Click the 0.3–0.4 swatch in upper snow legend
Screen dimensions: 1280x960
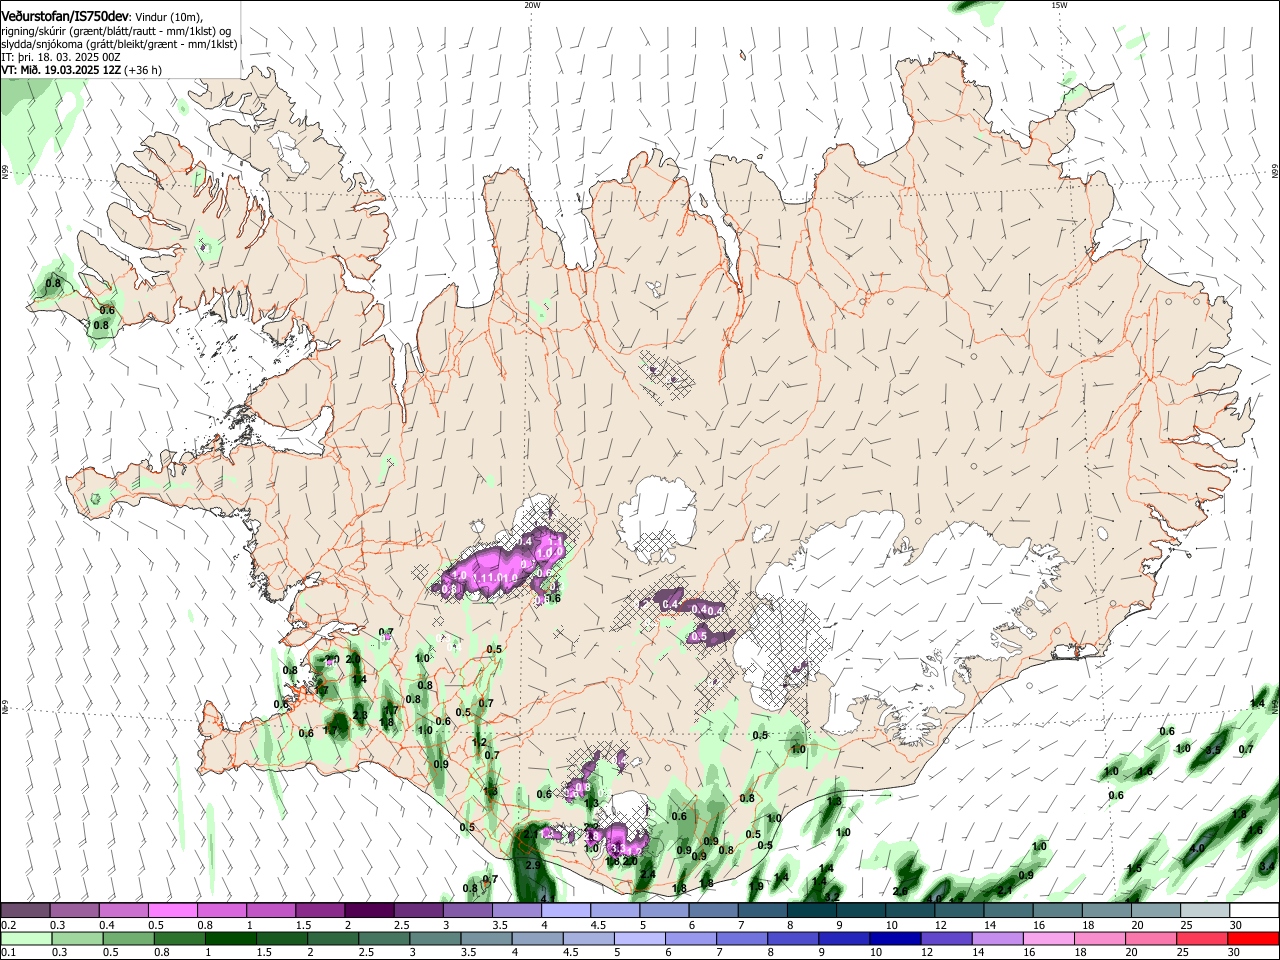75,911
